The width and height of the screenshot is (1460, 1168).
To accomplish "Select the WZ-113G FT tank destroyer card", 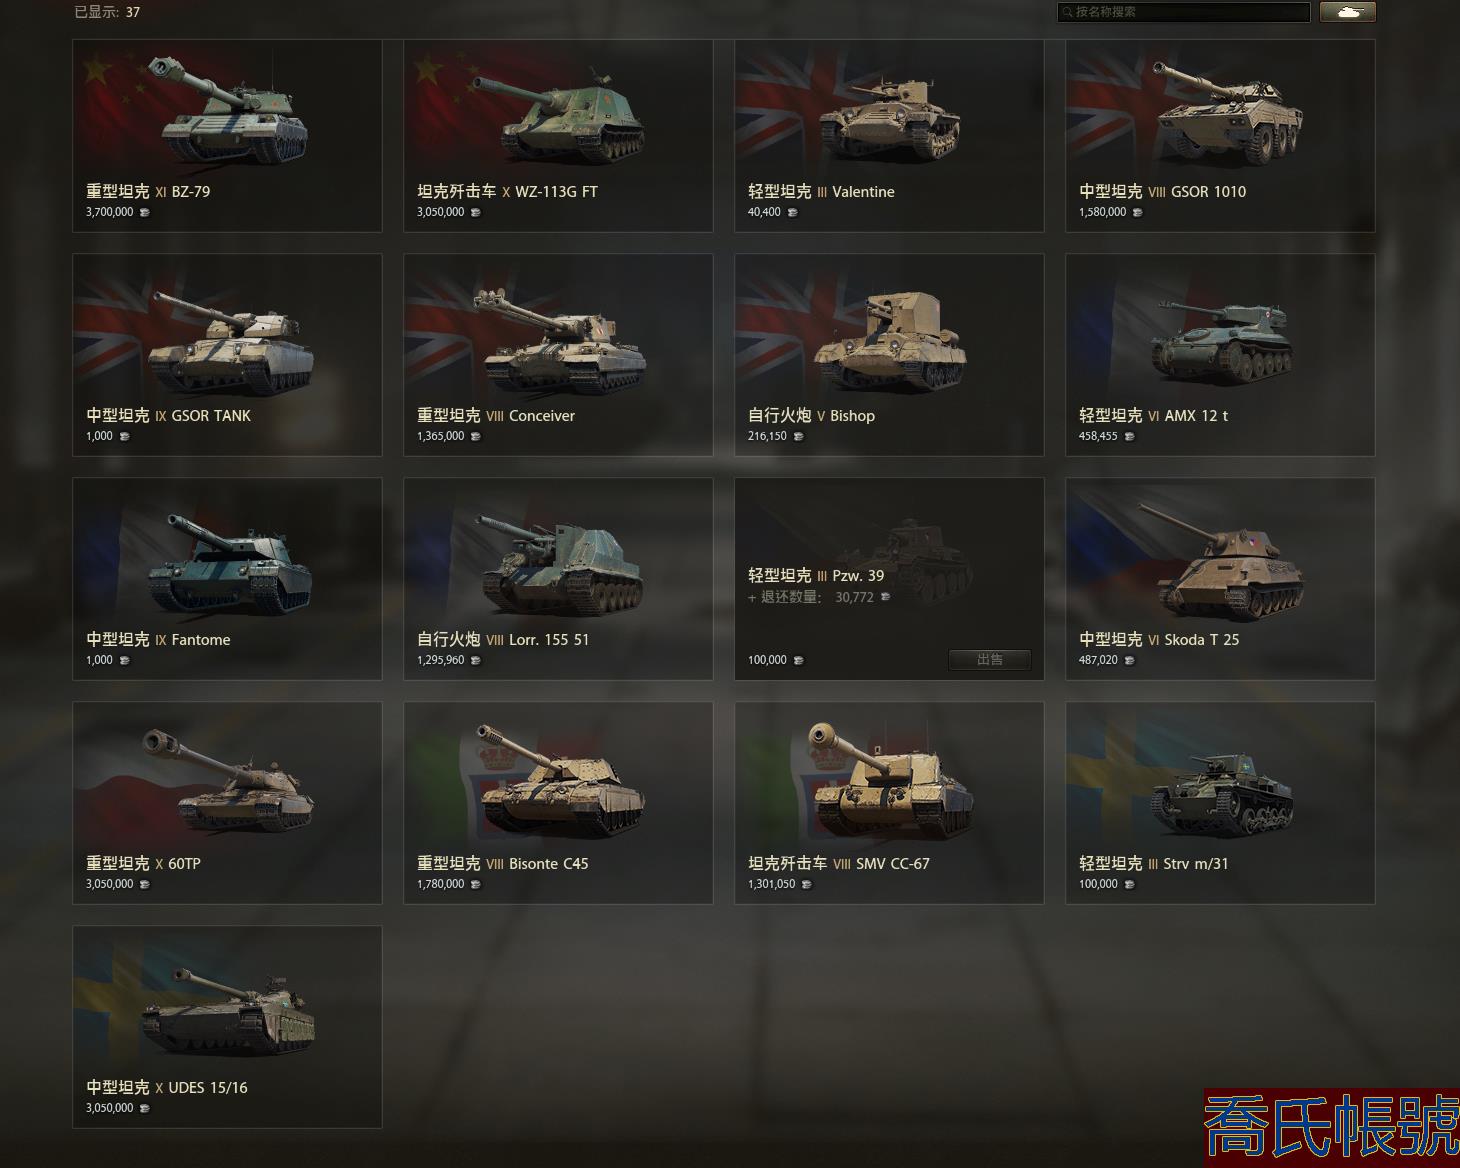I will click(x=558, y=136).
